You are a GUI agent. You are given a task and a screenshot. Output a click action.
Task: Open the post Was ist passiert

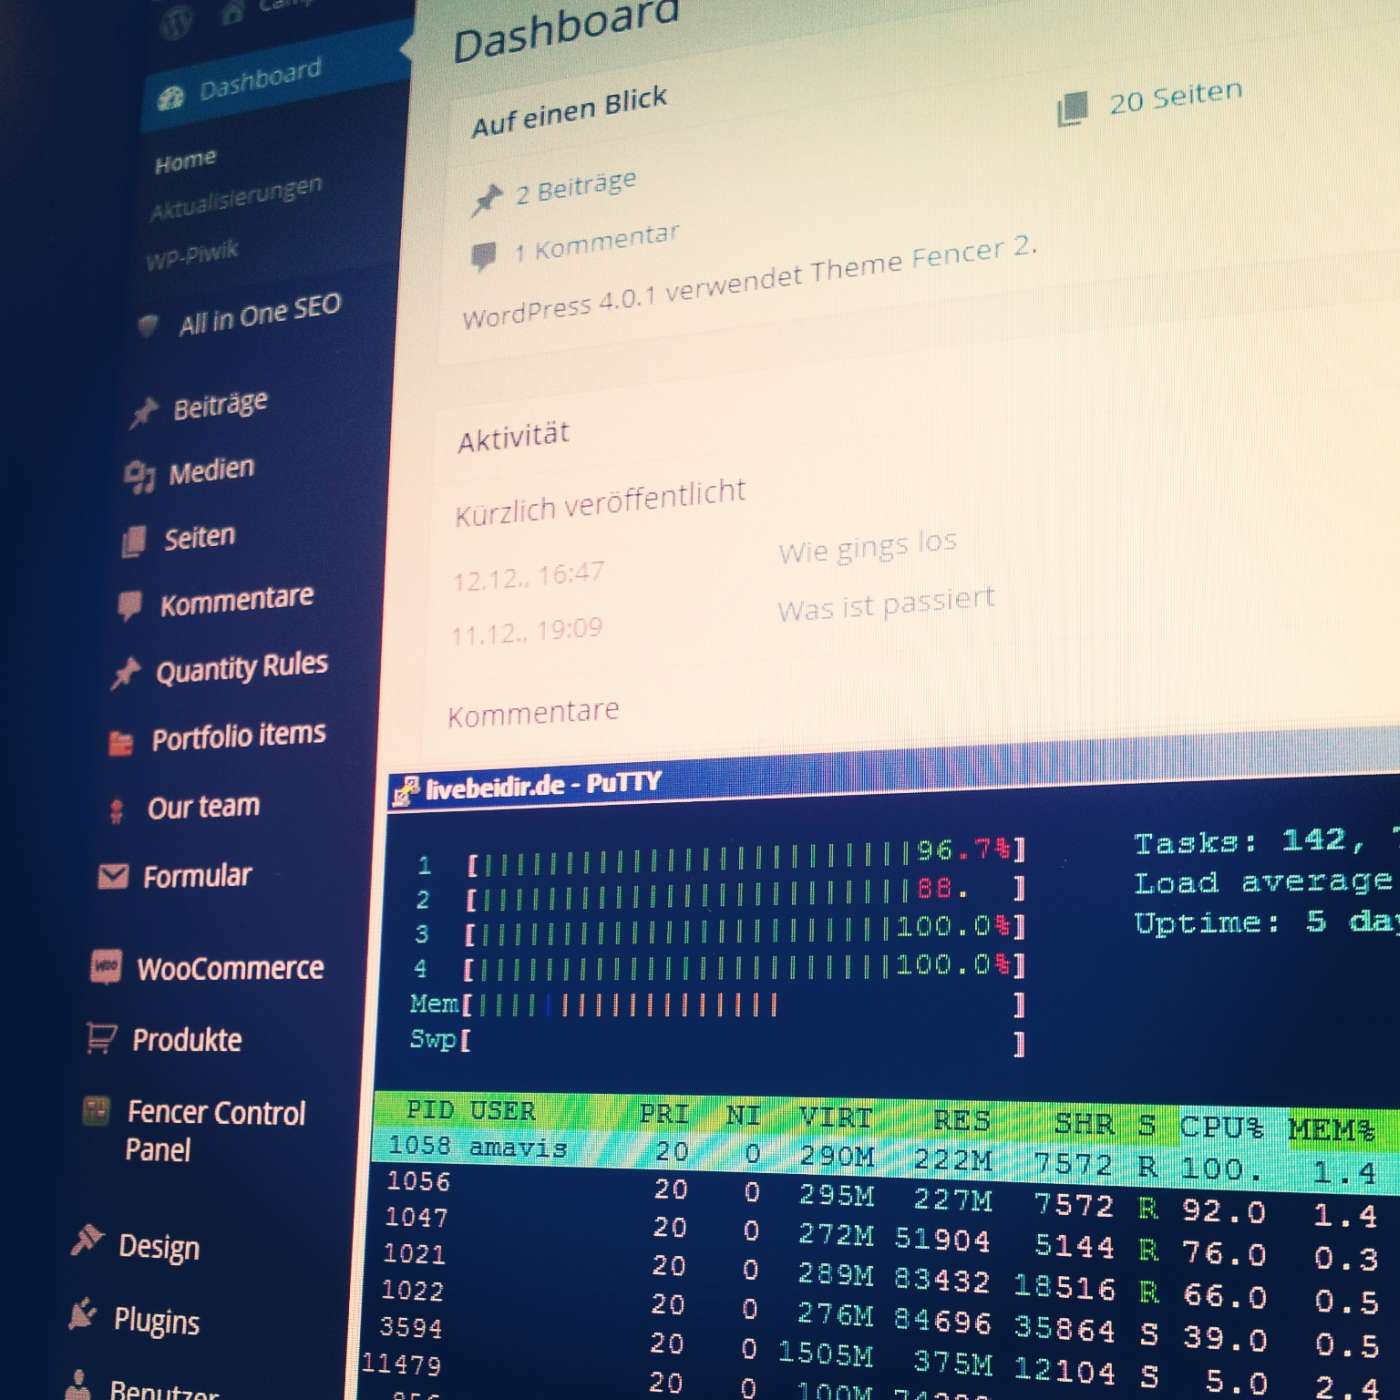tap(885, 604)
